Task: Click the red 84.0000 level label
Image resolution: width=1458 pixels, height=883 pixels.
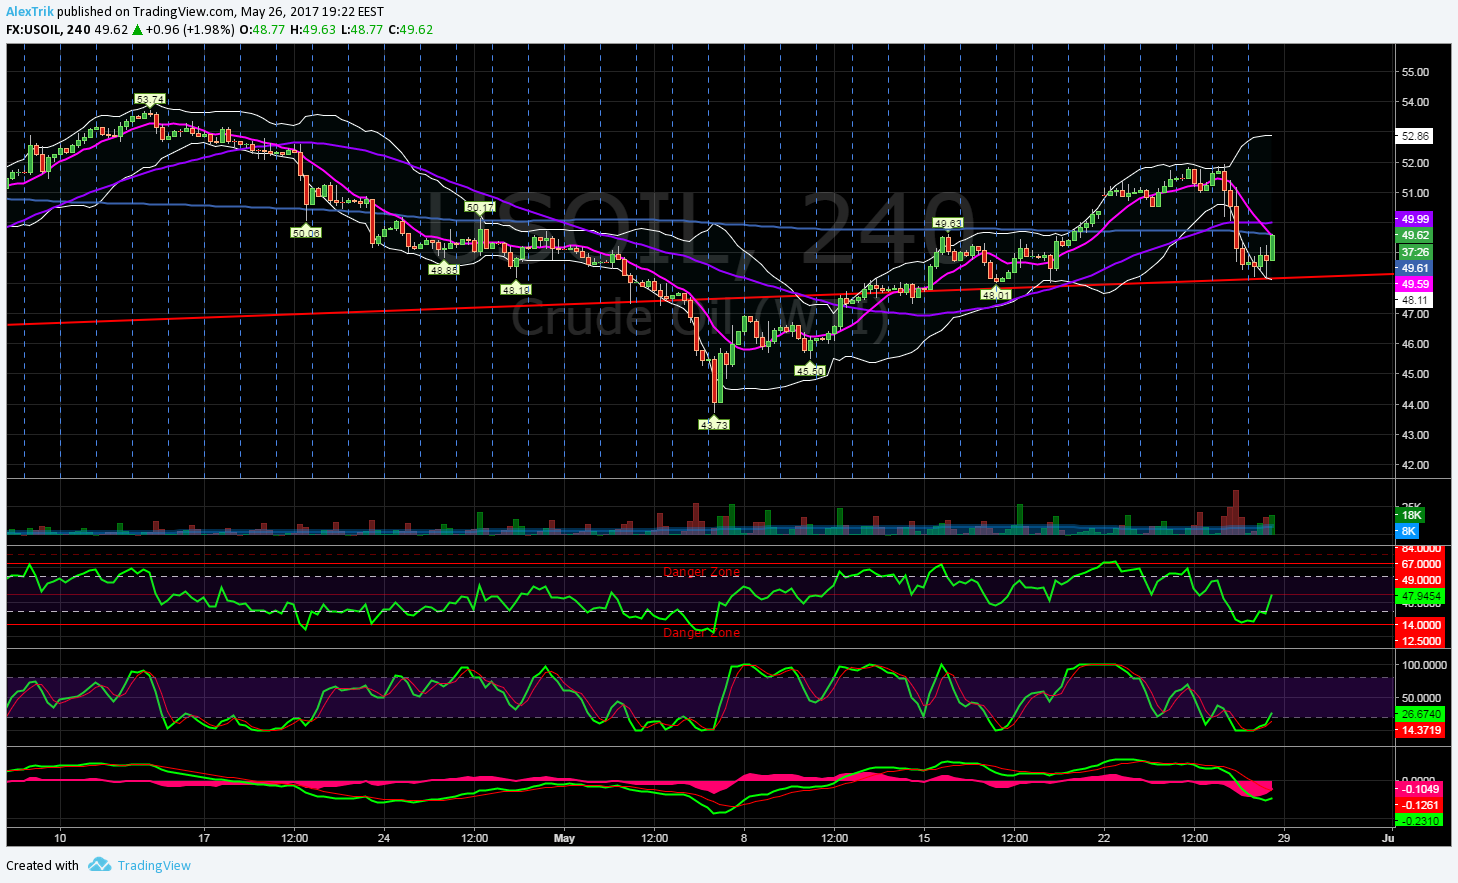Action: point(1420,549)
